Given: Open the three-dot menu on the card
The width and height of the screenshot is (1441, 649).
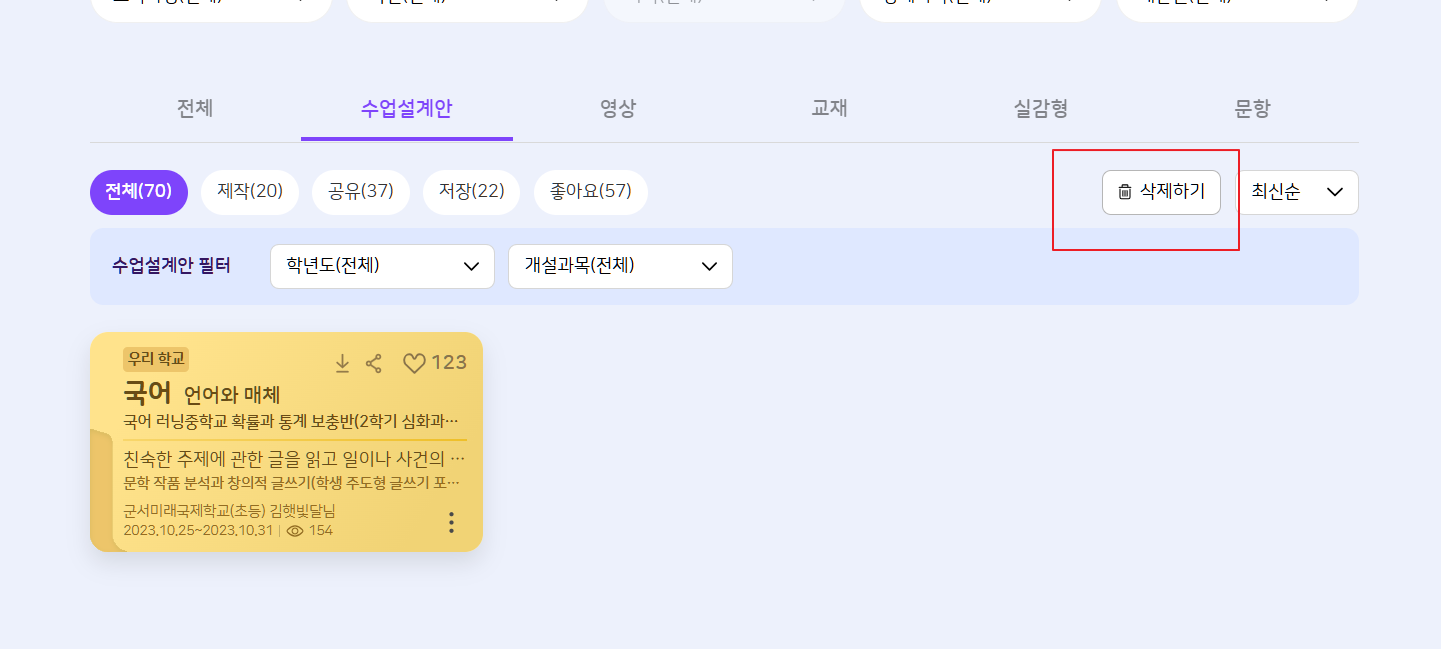Looking at the screenshot, I should click(451, 522).
